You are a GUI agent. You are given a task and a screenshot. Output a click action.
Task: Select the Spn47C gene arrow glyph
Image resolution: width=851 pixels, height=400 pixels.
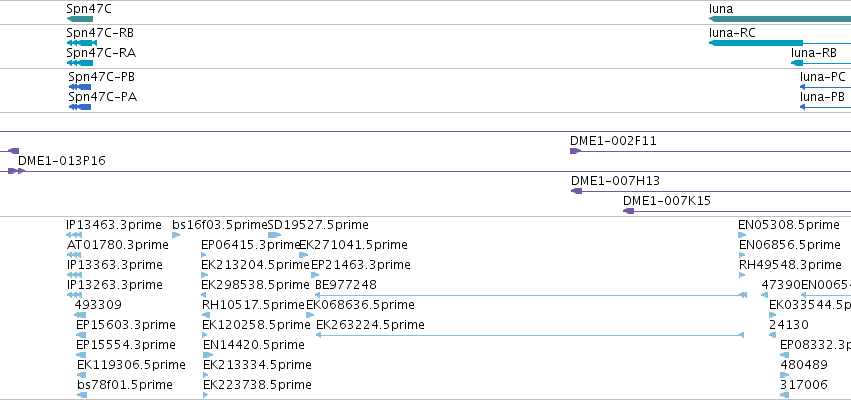(80, 19)
